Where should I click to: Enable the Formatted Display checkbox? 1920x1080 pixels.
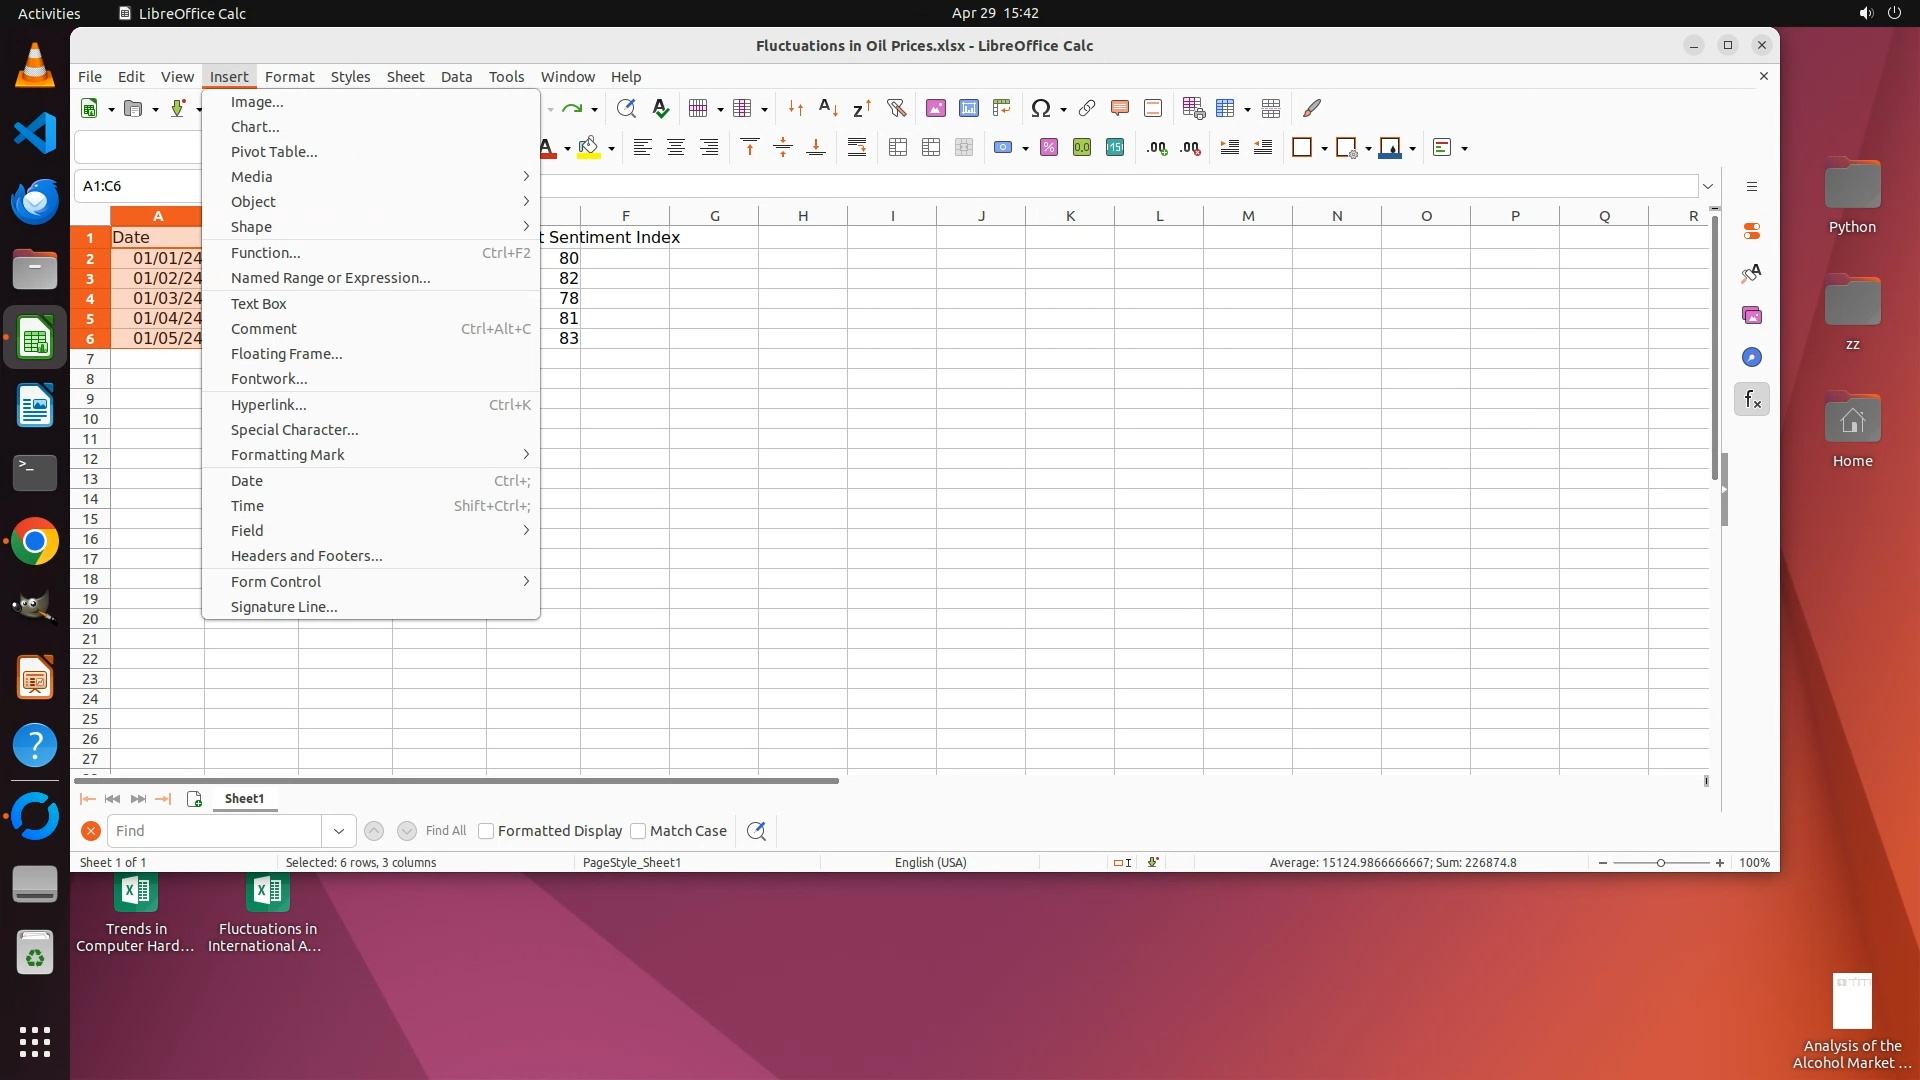(486, 831)
